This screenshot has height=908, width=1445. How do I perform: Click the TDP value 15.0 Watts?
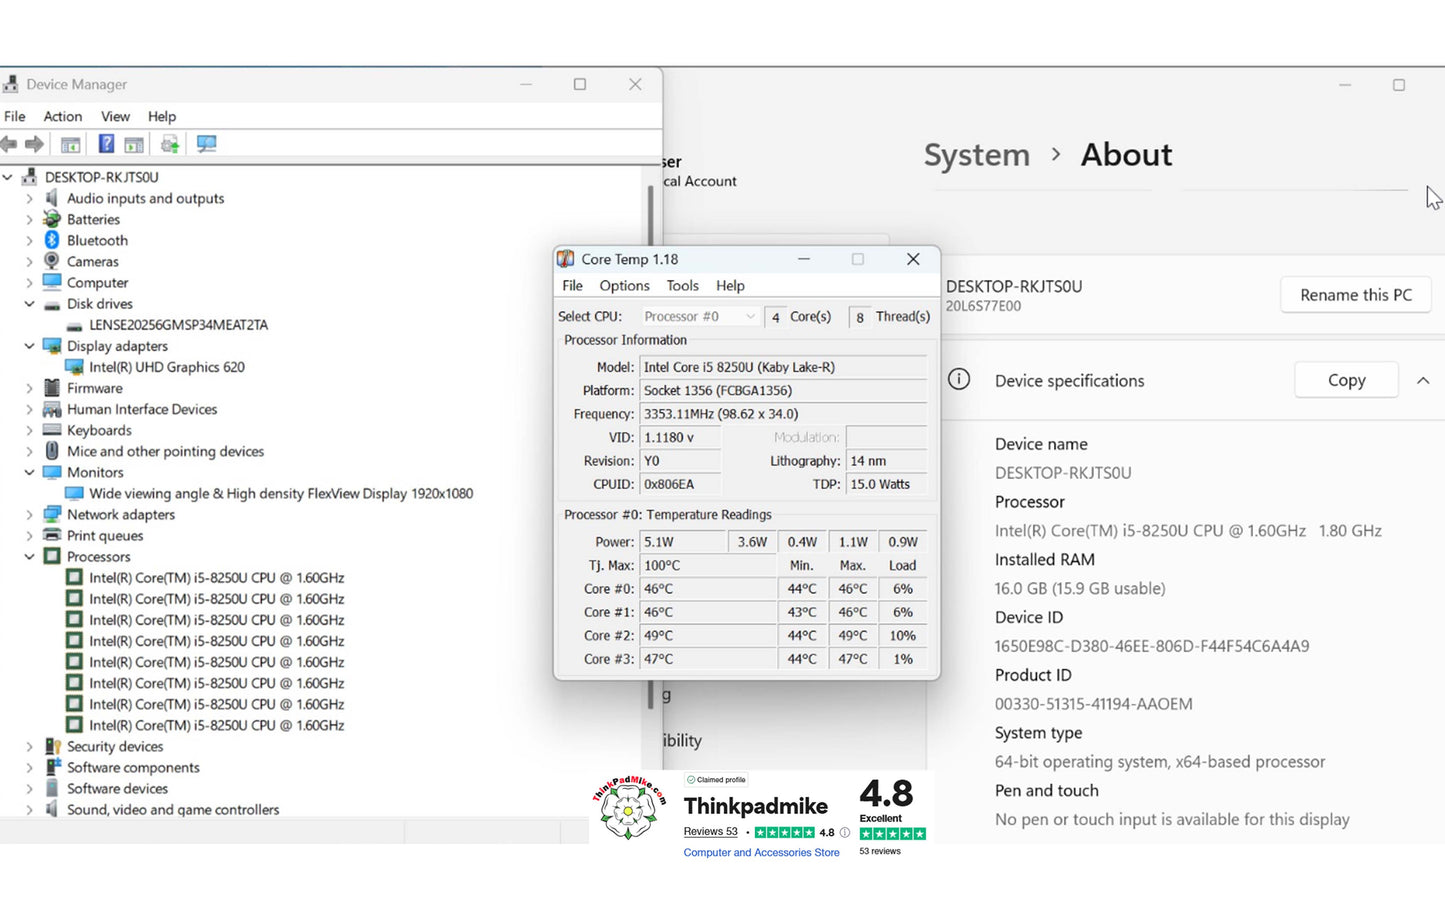(886, 484)
